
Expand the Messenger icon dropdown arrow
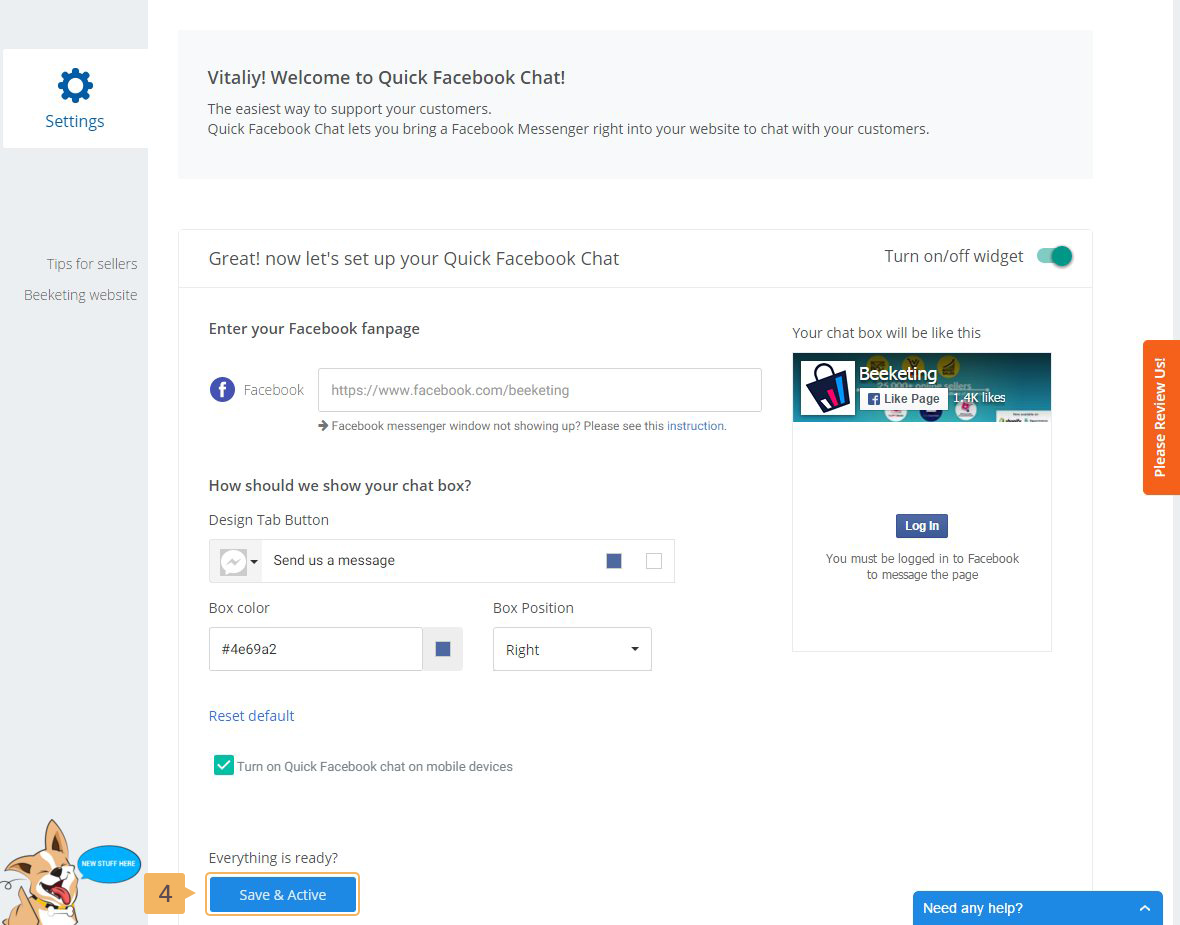[x=255, y=562]
